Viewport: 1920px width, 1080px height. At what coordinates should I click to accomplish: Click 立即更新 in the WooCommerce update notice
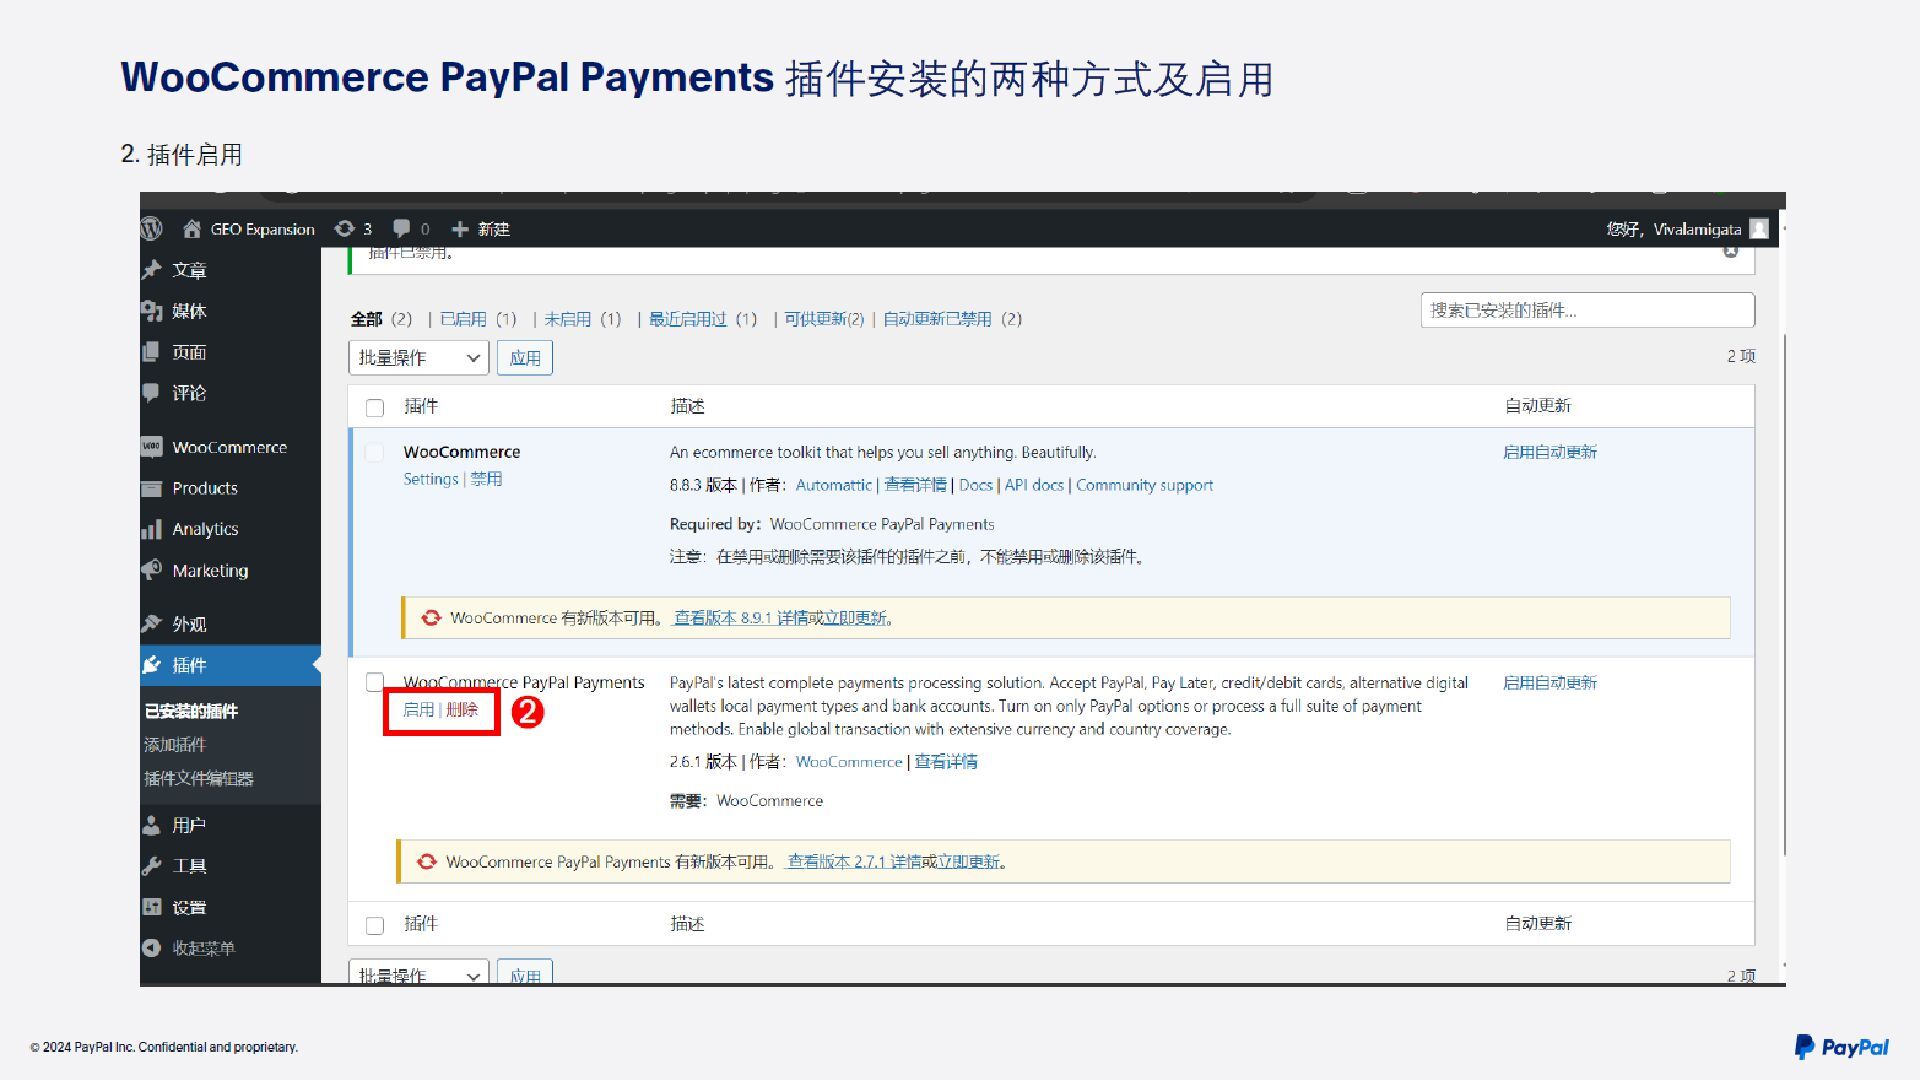click(x=855, y=618)
